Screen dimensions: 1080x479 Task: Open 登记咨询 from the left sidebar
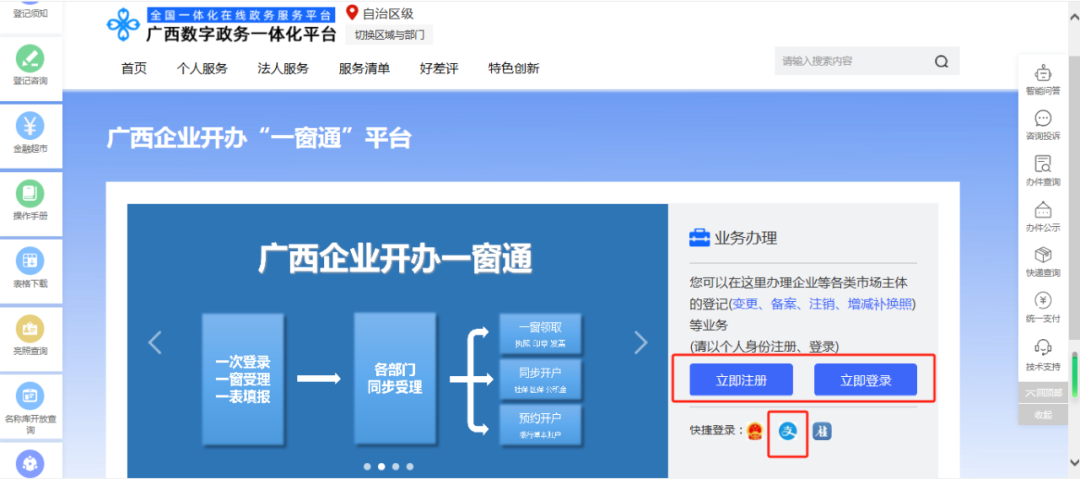point(30,62)
